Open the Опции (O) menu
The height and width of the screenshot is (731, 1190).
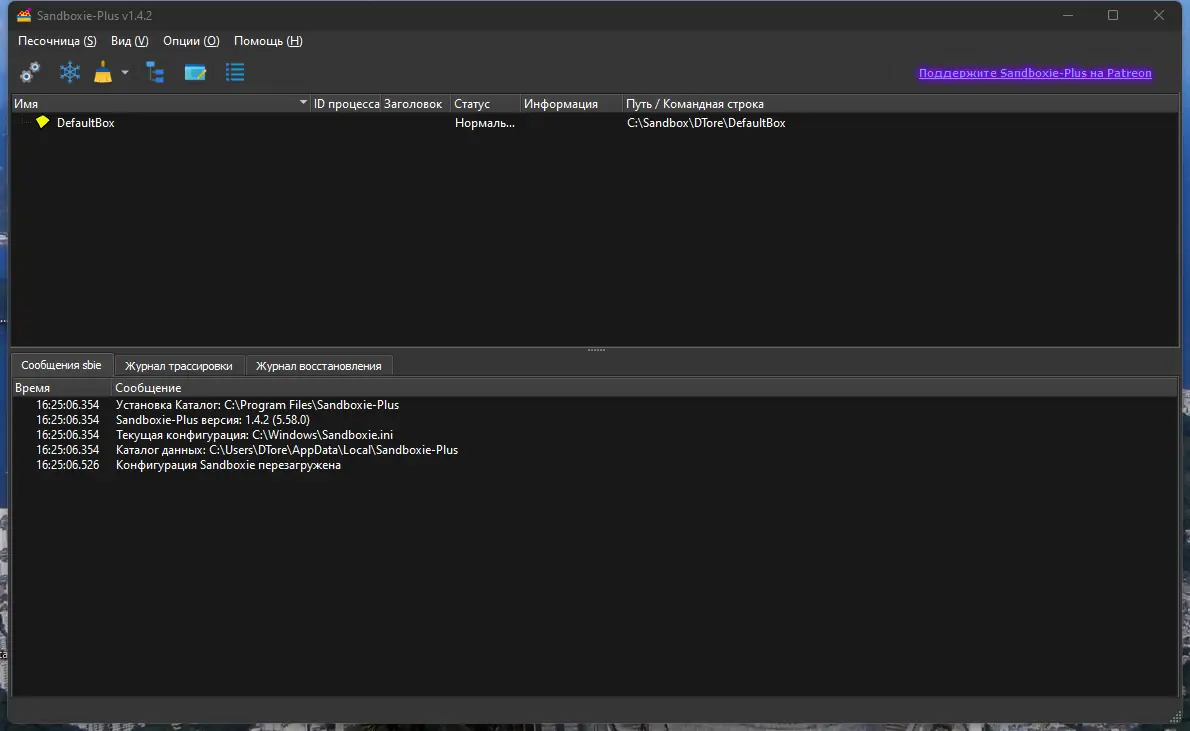tap(190, 41)
